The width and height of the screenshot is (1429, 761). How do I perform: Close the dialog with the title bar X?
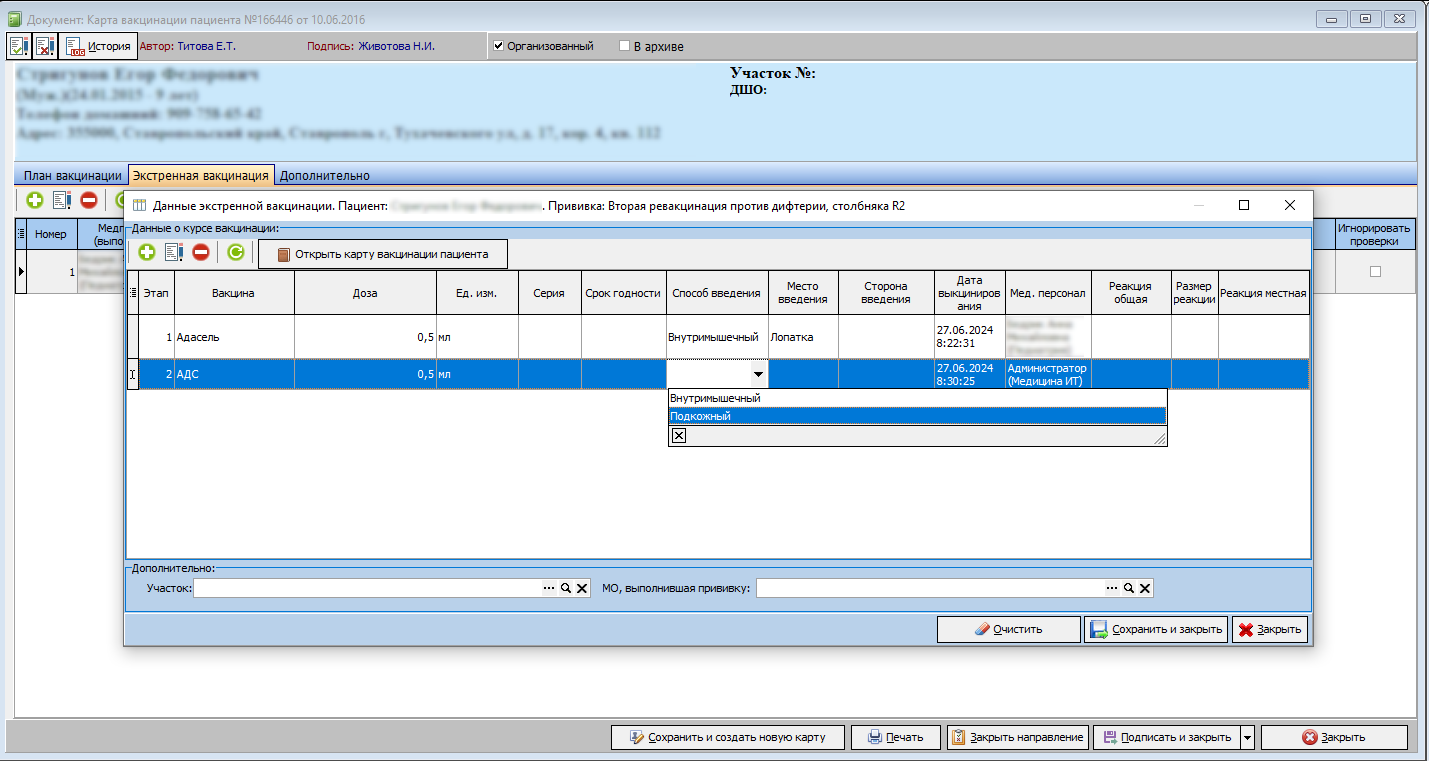click(1290, 205)
